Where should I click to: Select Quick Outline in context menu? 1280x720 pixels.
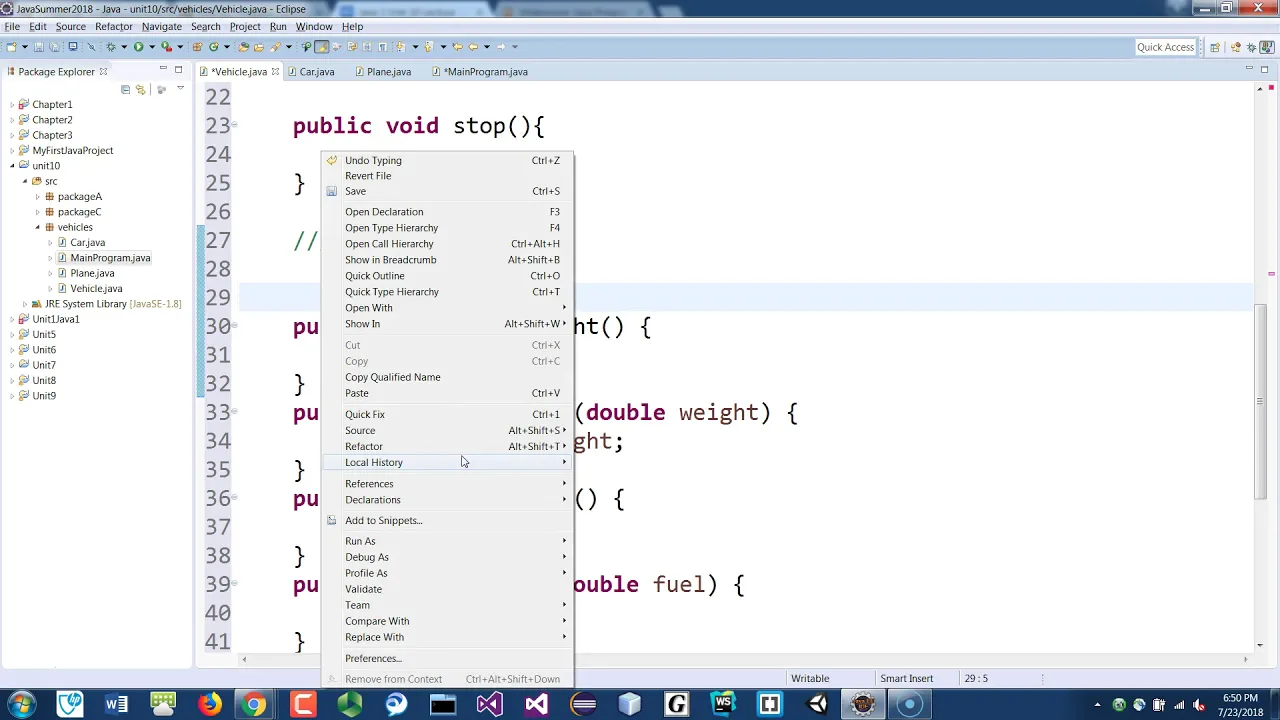pyautogui.click(x=448, y=276)
